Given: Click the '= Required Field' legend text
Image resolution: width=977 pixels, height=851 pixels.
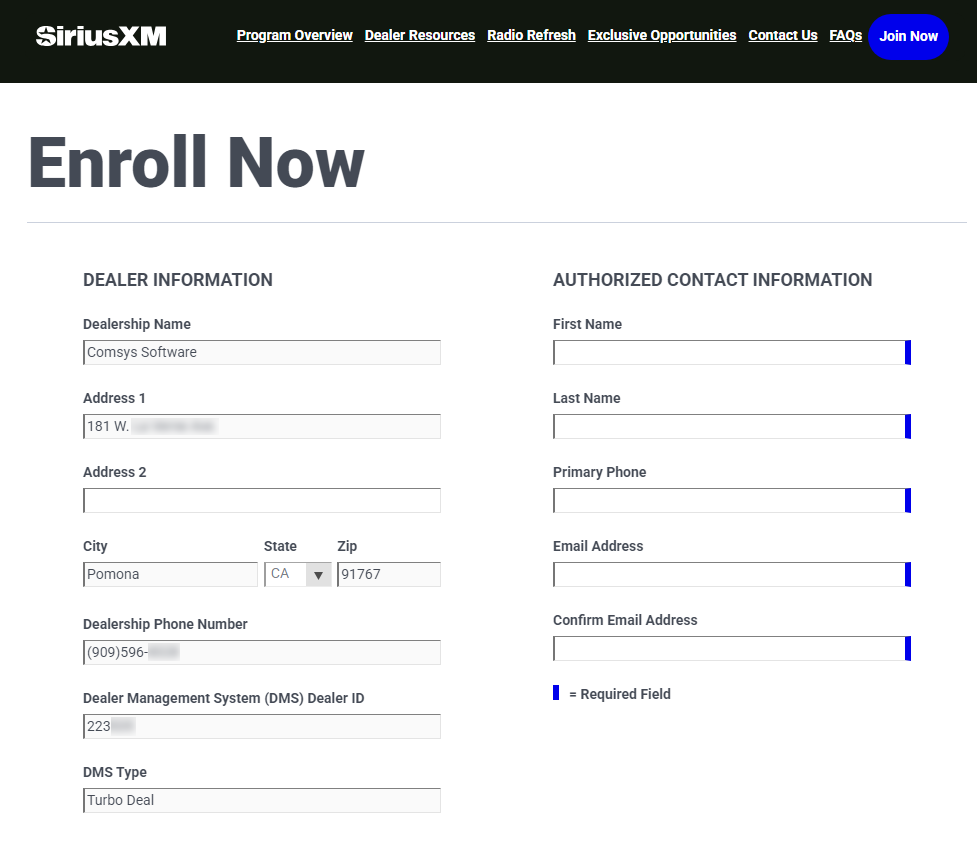Looking at the screenshot, I should coord(620,694).
